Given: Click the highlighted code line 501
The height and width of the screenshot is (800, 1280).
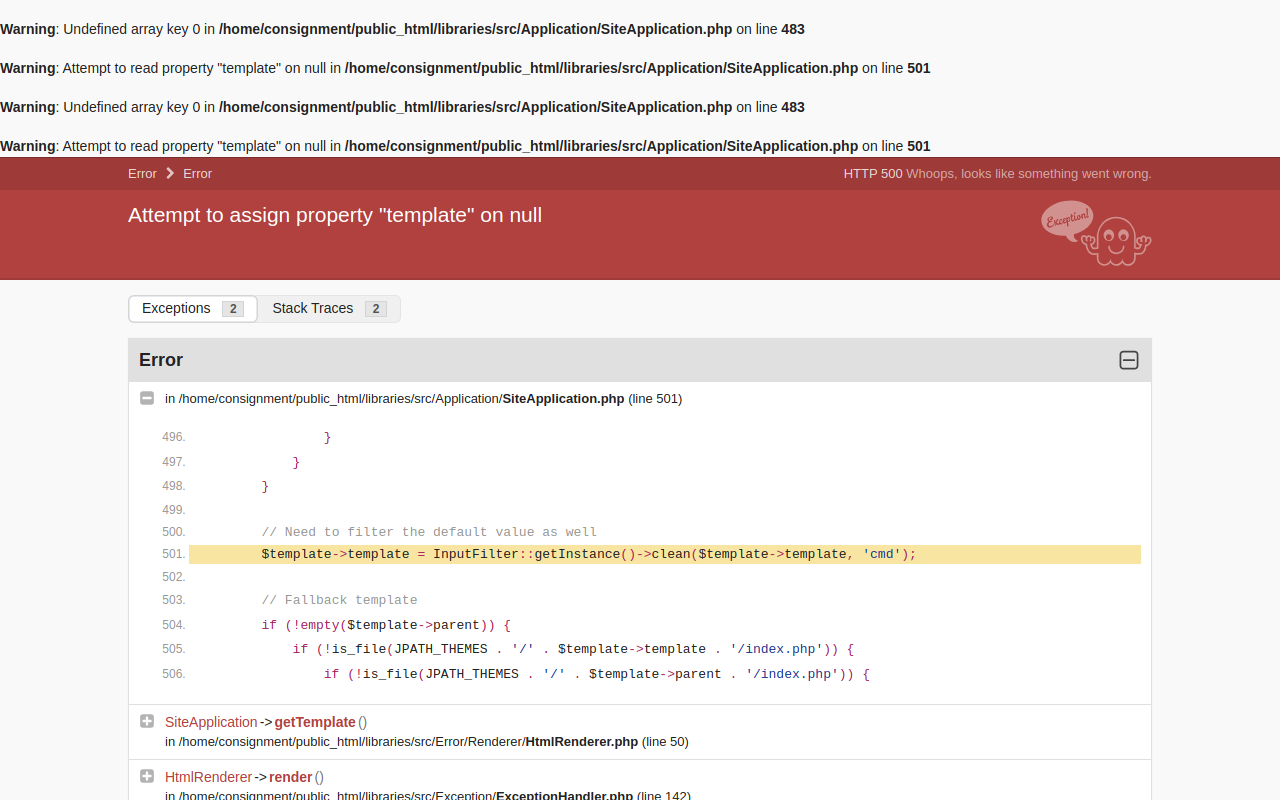Looking at the screenshot, I should click(665, 554).
